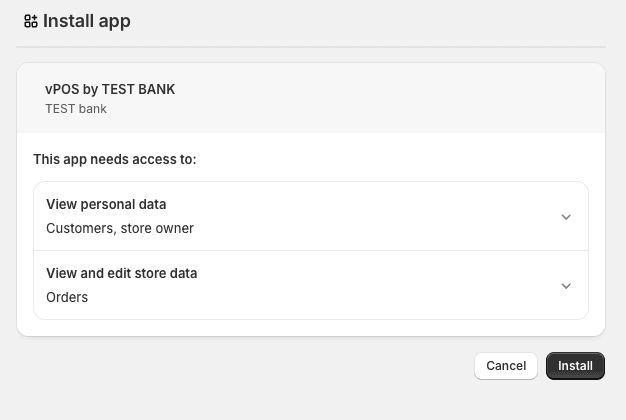Click the divider line under Install app heading
Image resolution: width=626 pixels, height=420 pixels.
point(310,47)
